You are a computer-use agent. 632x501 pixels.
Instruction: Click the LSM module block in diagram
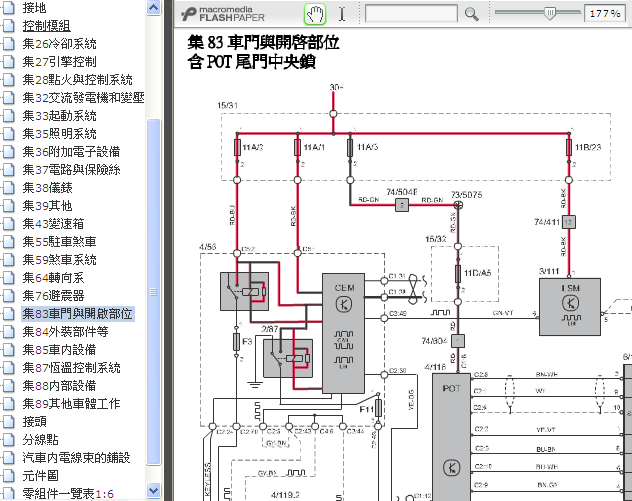(570, 307)
